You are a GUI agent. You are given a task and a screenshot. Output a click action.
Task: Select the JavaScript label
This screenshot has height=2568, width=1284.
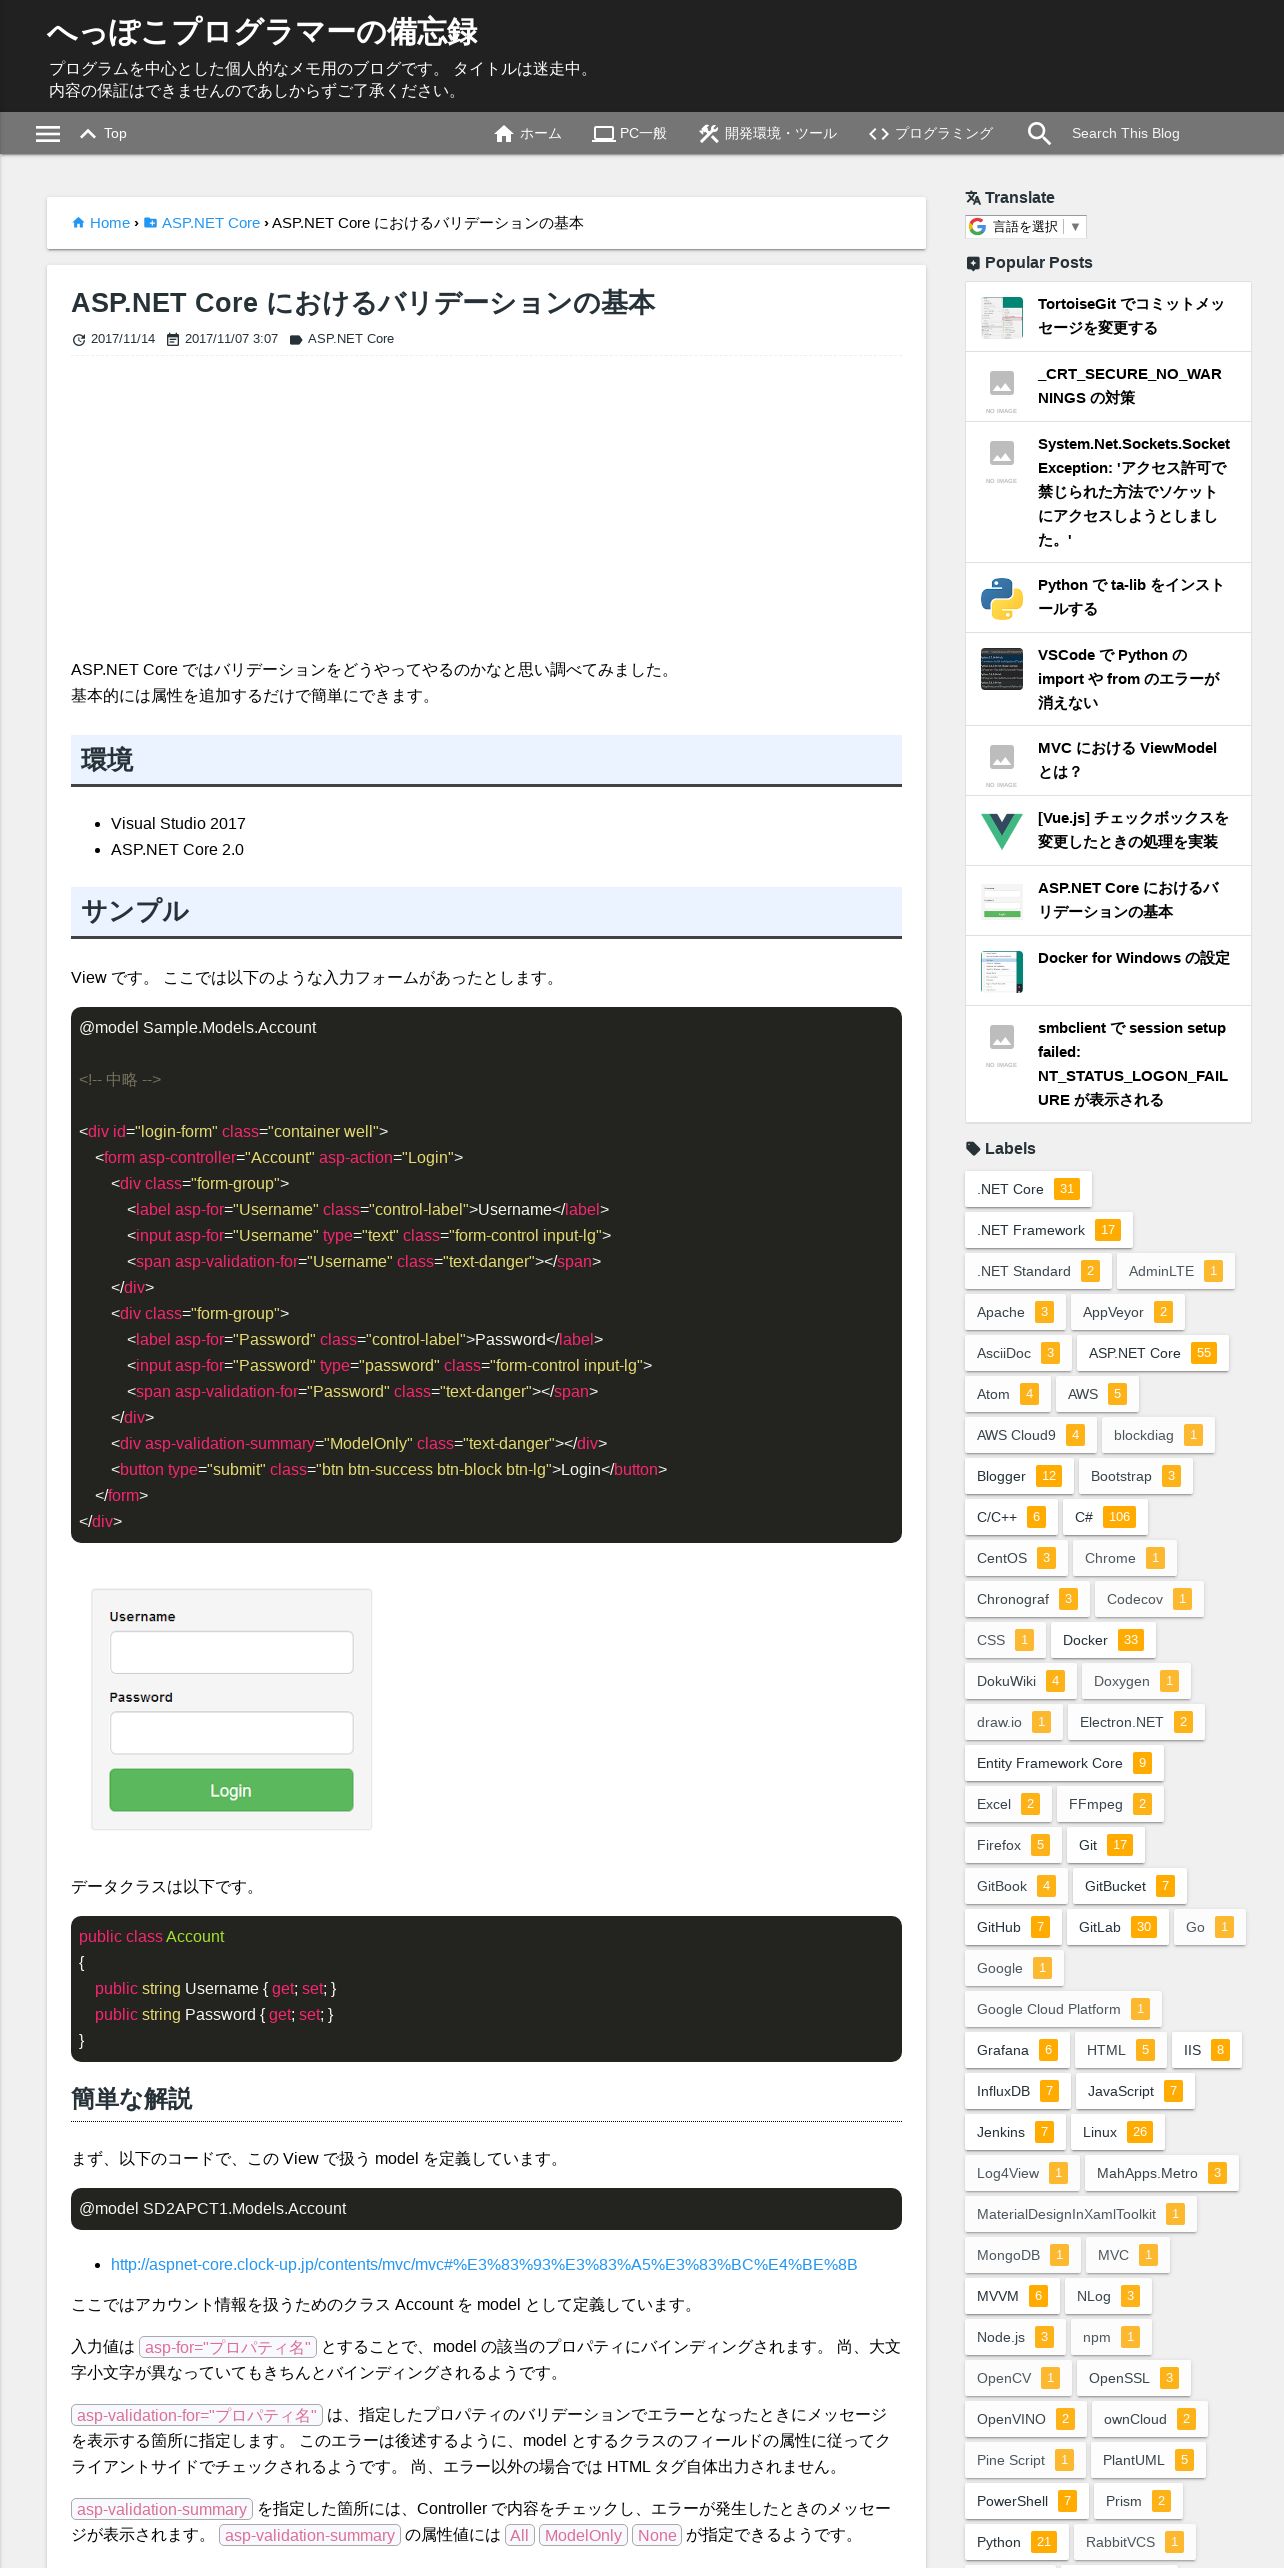click(1135, 2091)
